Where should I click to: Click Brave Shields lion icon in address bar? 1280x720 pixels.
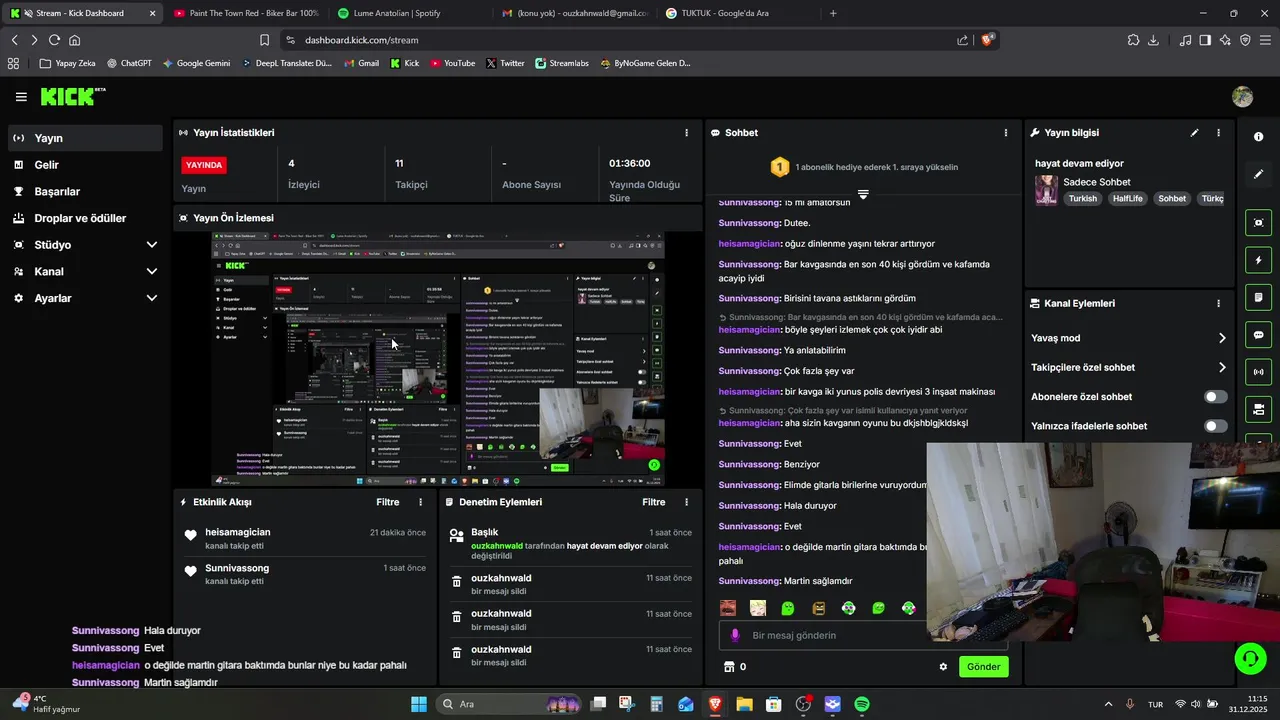988,40
